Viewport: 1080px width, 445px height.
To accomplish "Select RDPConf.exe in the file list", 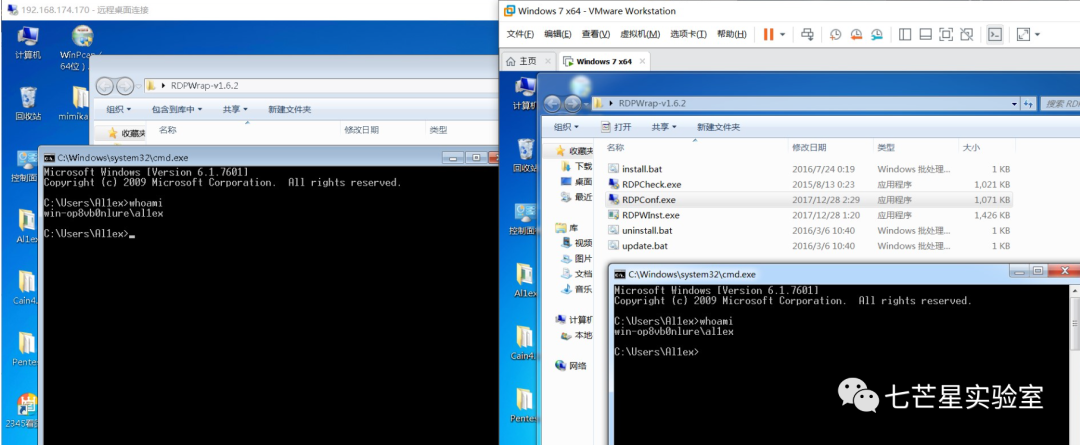I will pos(650,199).
